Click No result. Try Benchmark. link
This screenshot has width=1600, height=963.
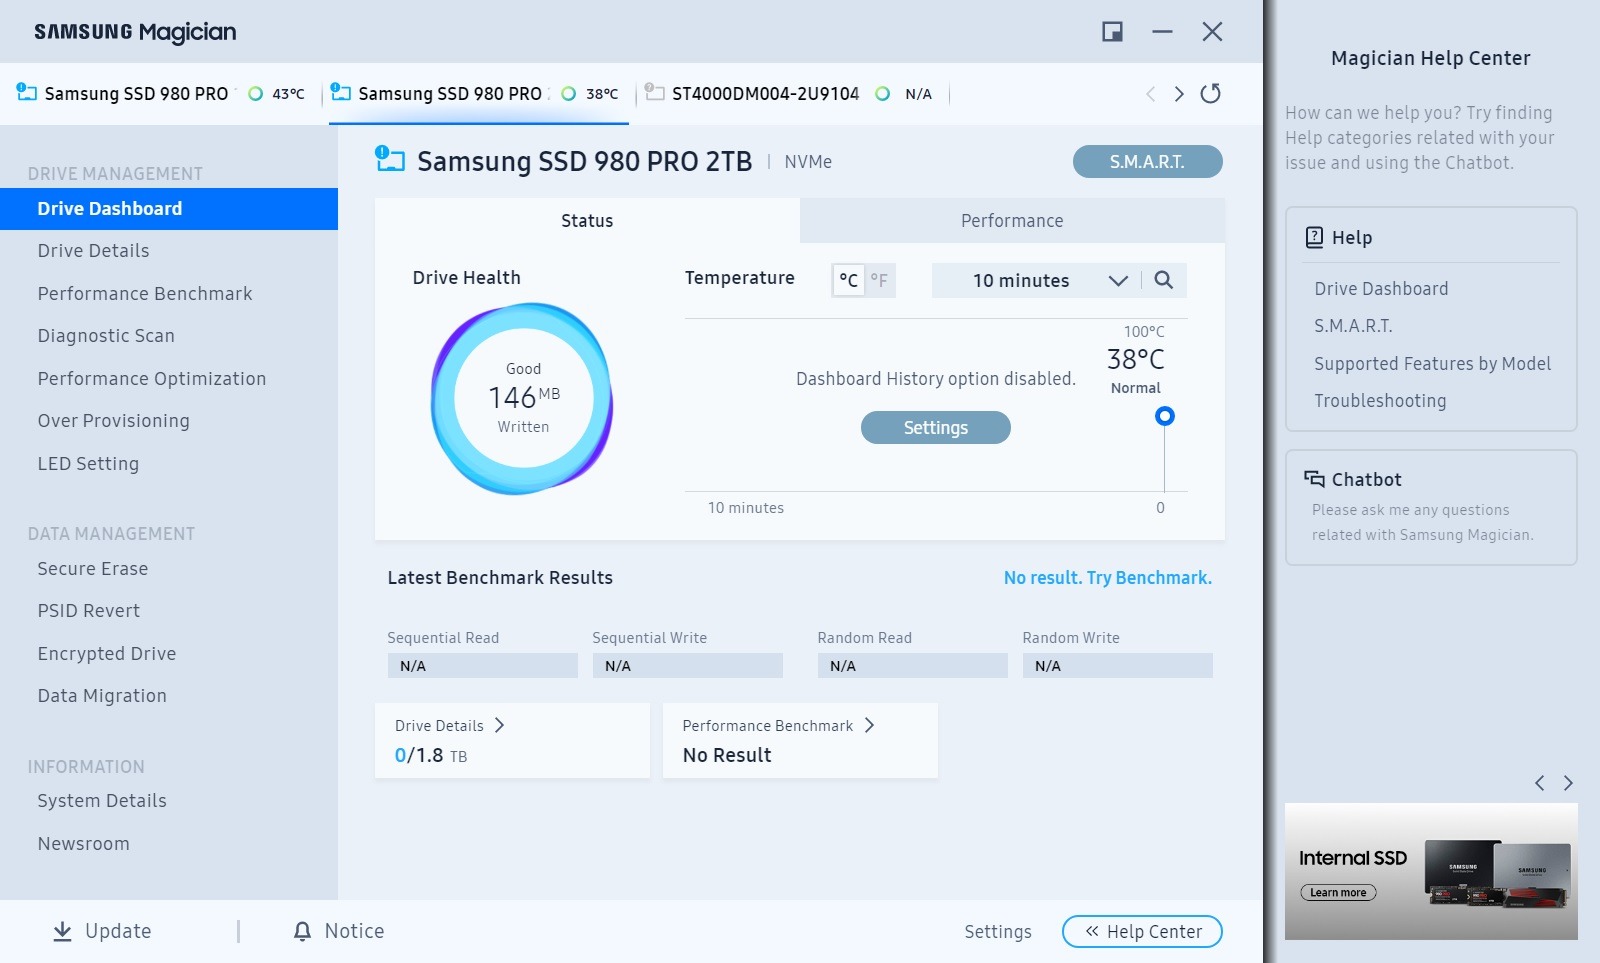click(1107, 578)
